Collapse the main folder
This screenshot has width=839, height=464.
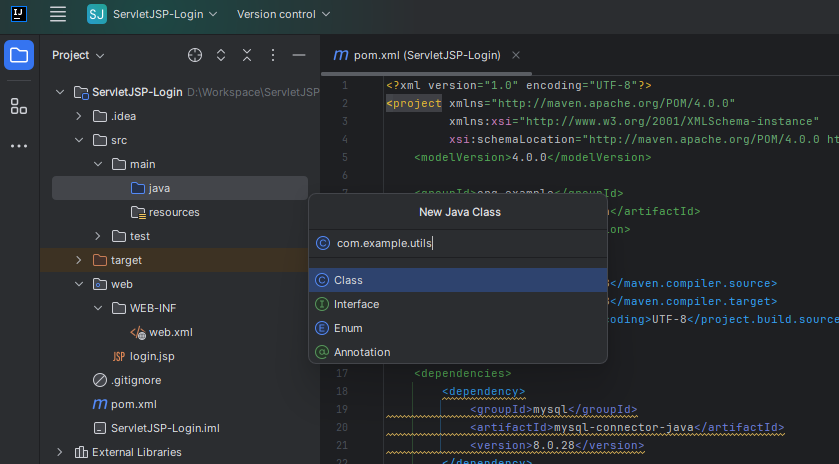(98, 164)
